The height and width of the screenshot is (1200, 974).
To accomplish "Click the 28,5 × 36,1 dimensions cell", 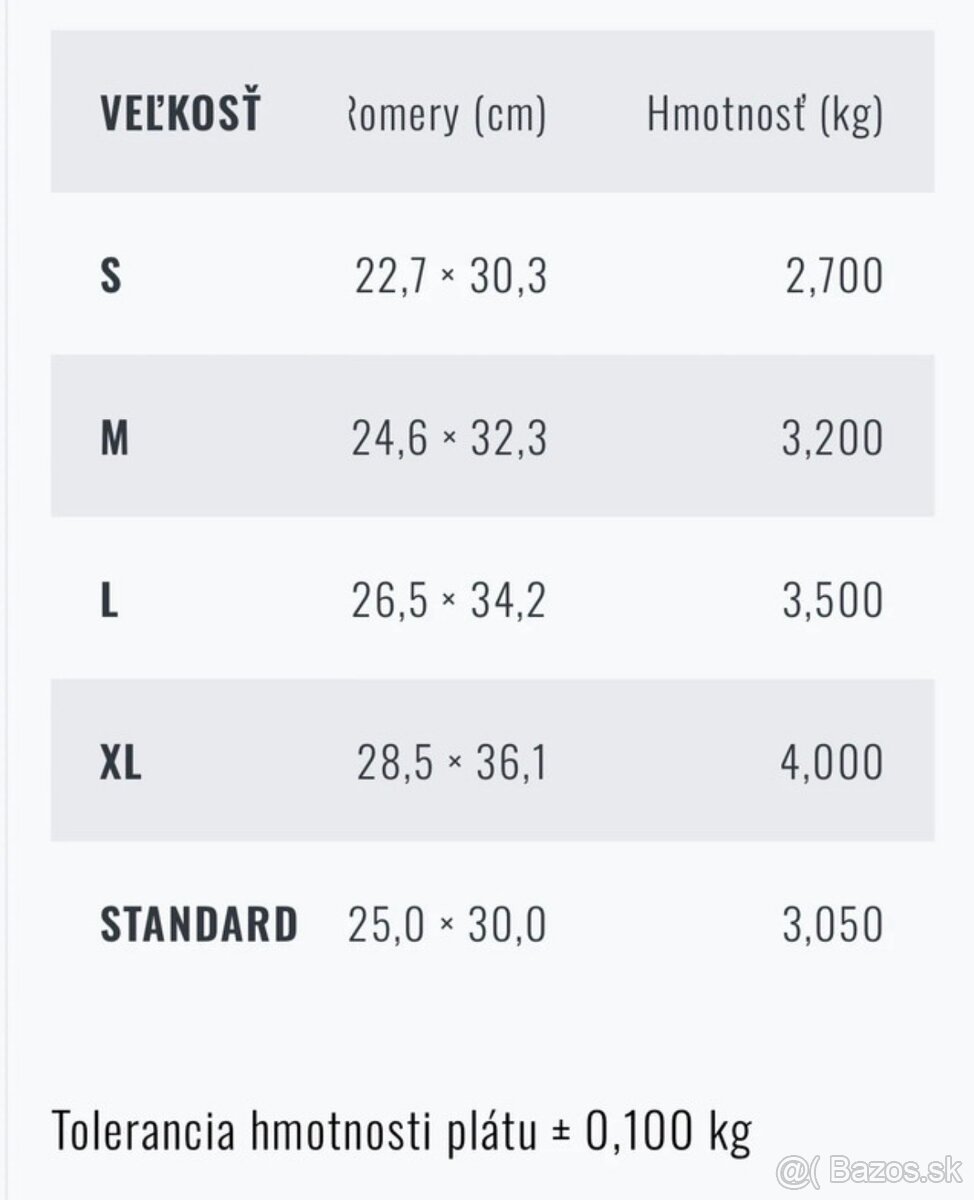I will click(x=452, y=762).
